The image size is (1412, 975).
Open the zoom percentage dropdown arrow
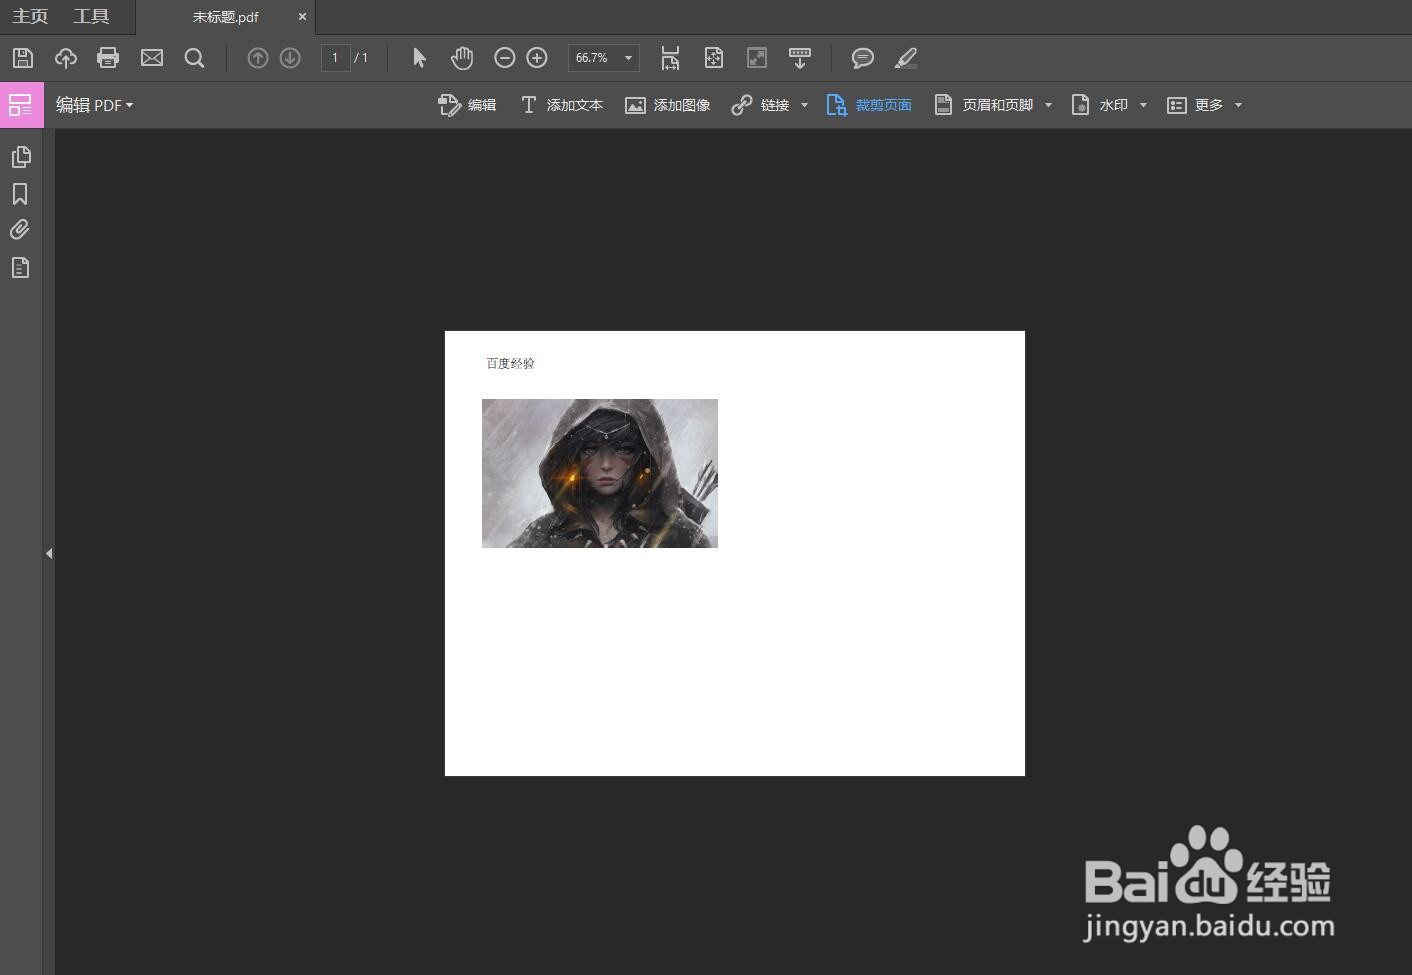[628, 58]
